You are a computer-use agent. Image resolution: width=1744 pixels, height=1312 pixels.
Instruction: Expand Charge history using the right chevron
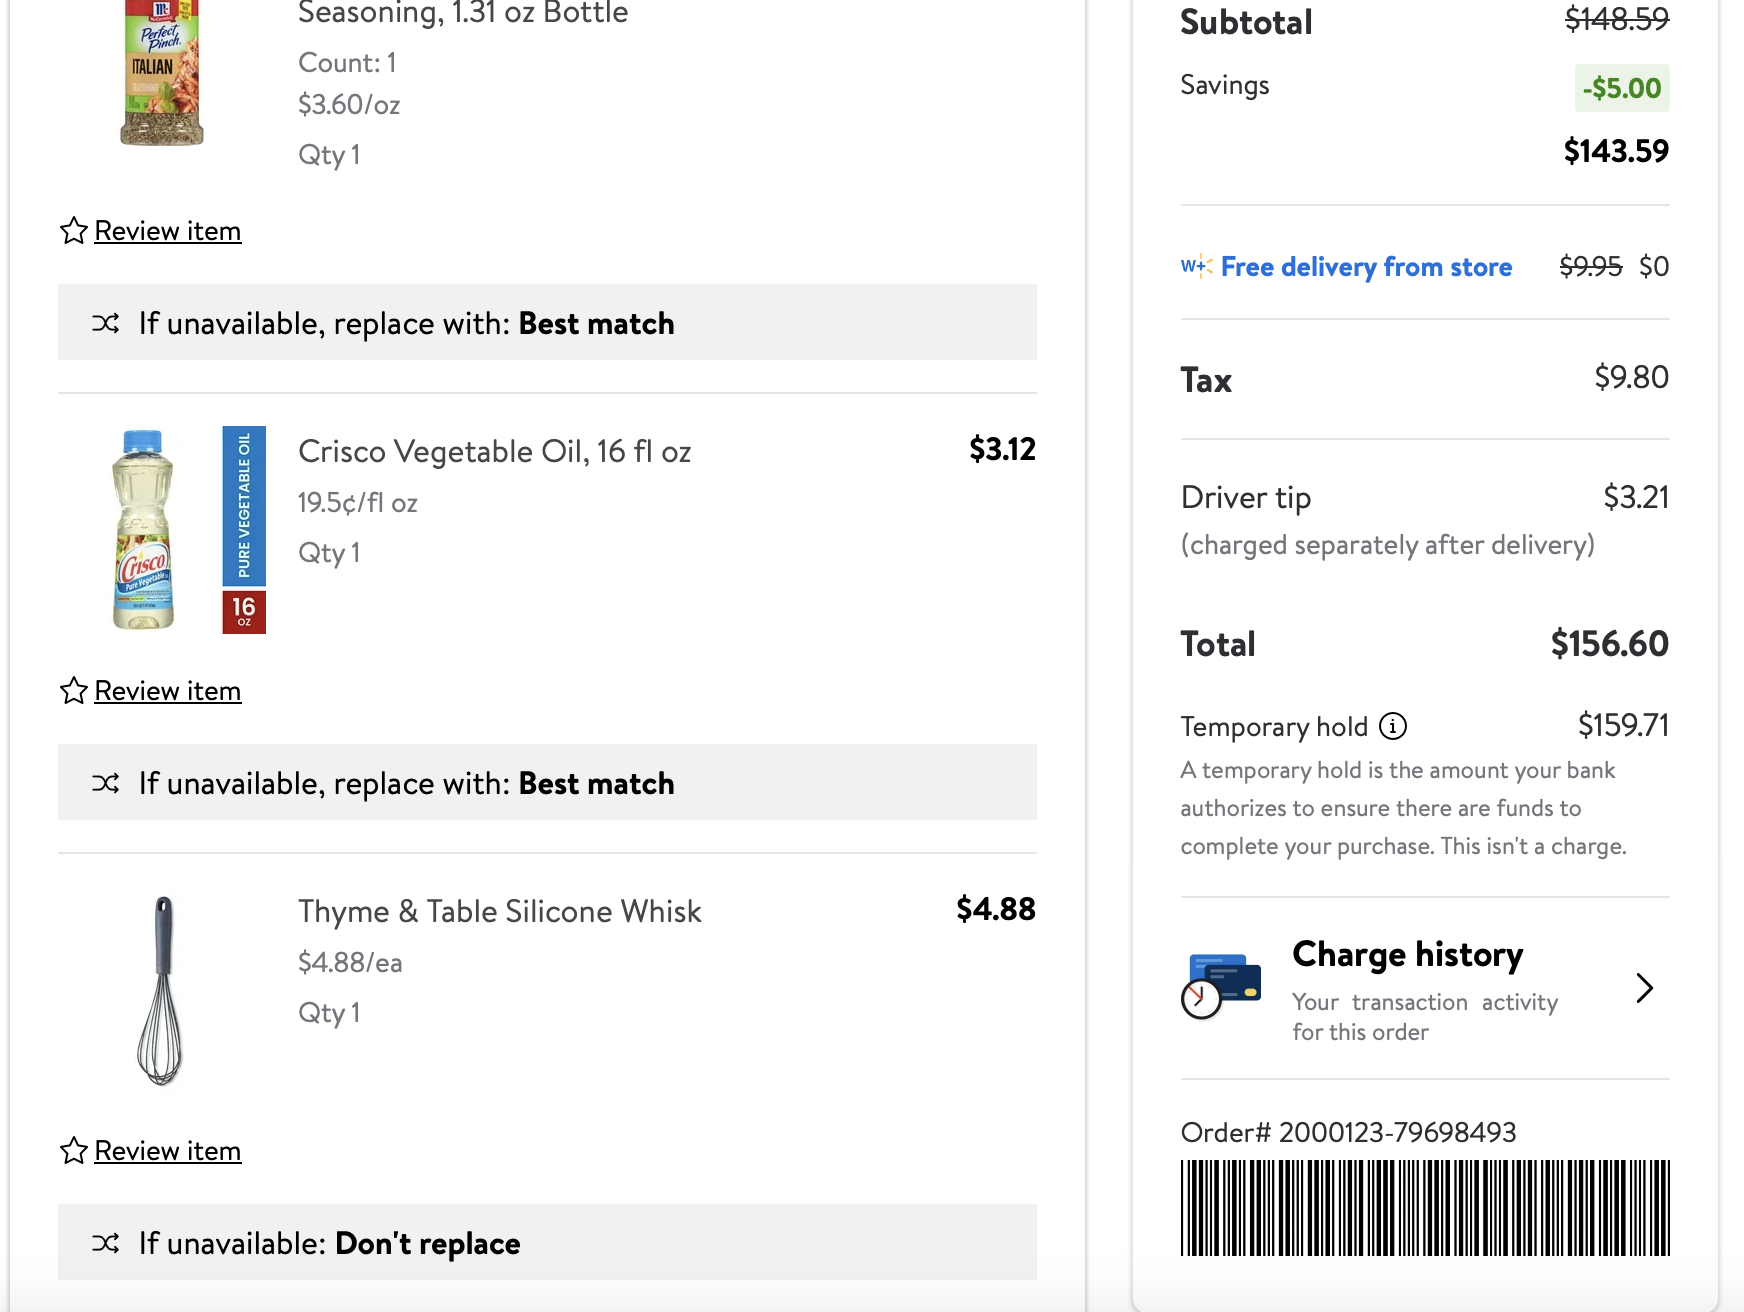coord(1644,988)
